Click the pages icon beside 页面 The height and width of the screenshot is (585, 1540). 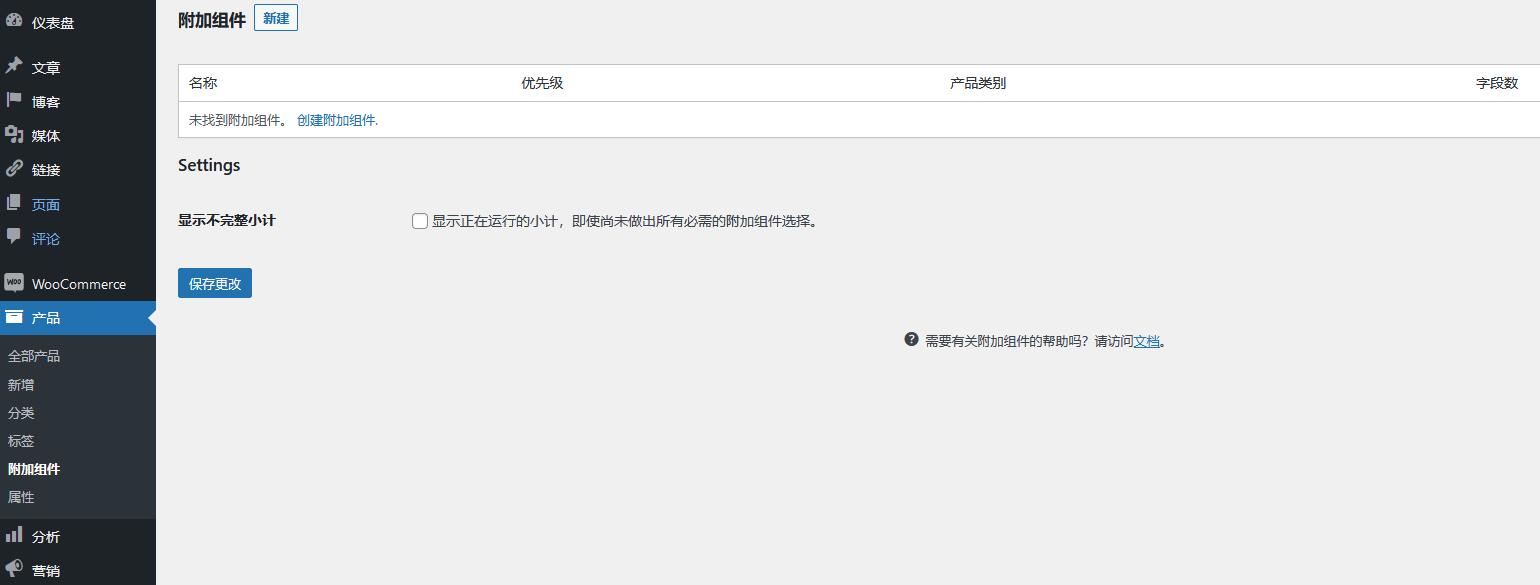(14, 203)
